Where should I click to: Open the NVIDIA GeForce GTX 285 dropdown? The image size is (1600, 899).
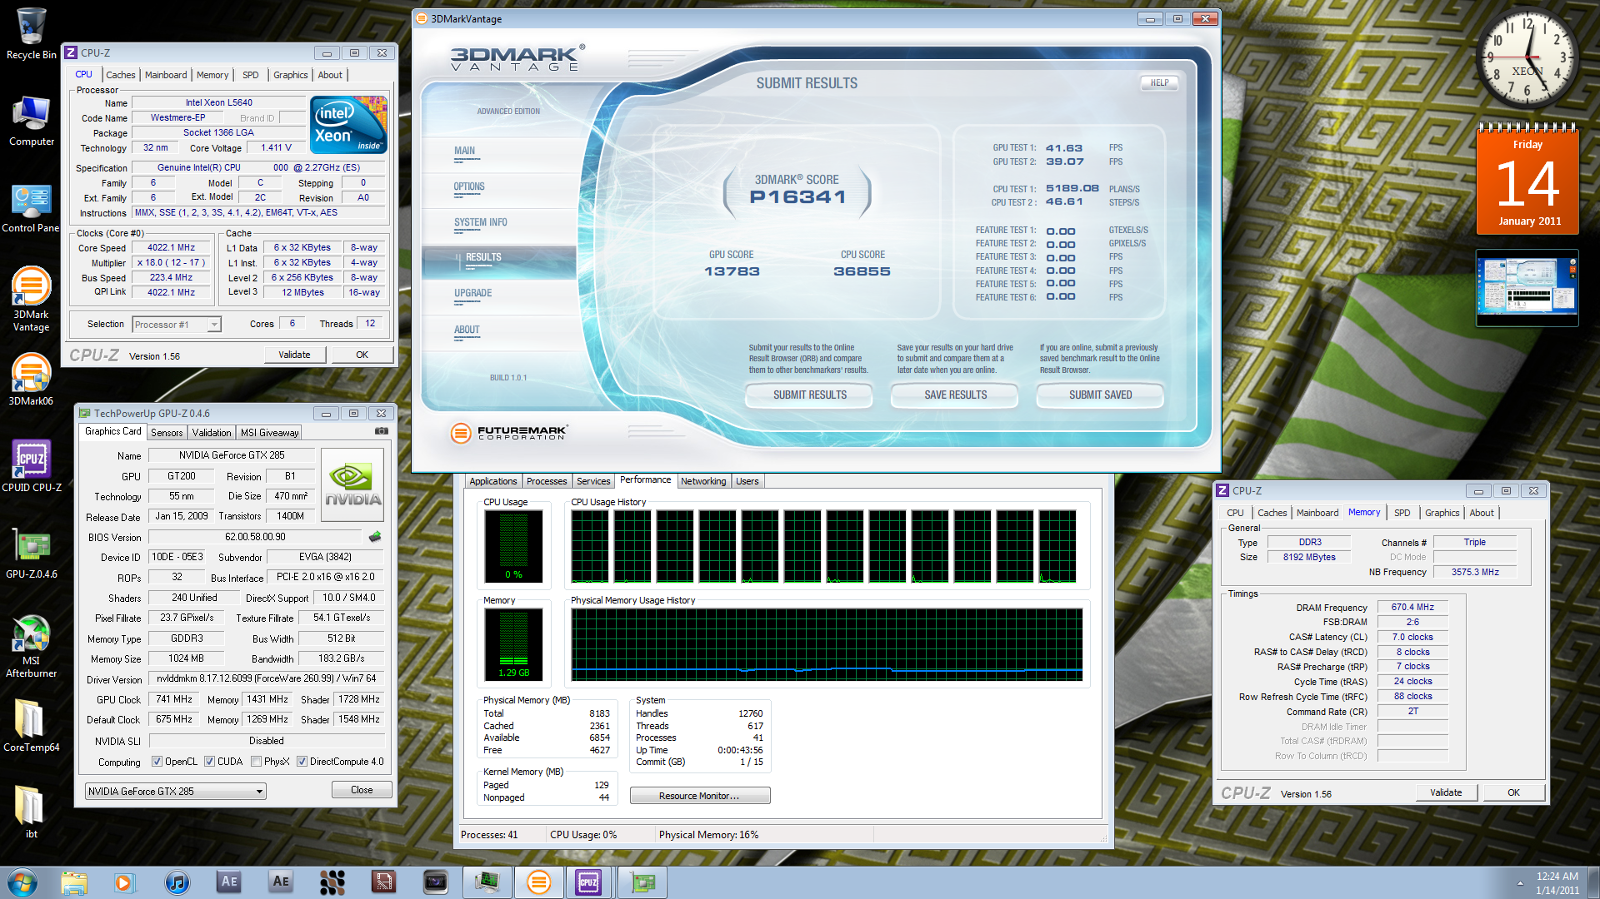[176, 791]
